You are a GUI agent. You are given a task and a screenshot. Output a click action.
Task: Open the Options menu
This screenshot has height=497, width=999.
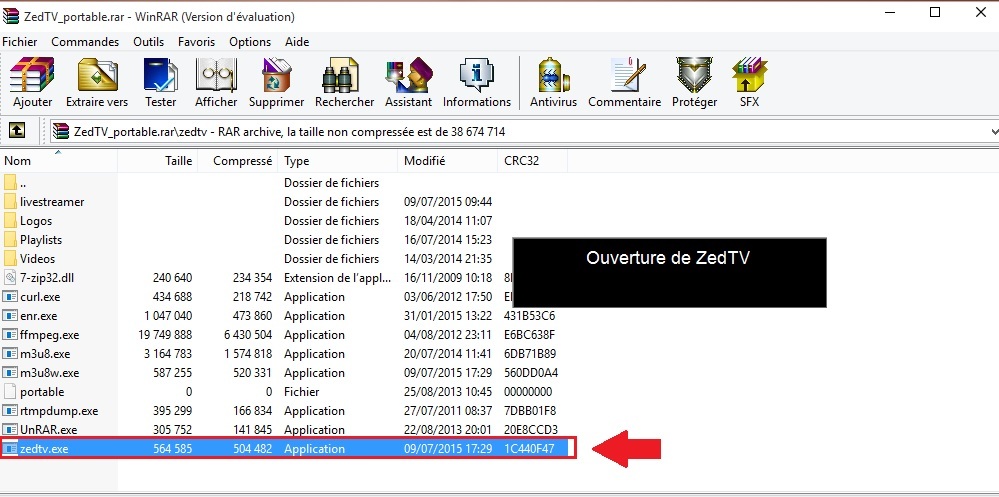point(250,42)
